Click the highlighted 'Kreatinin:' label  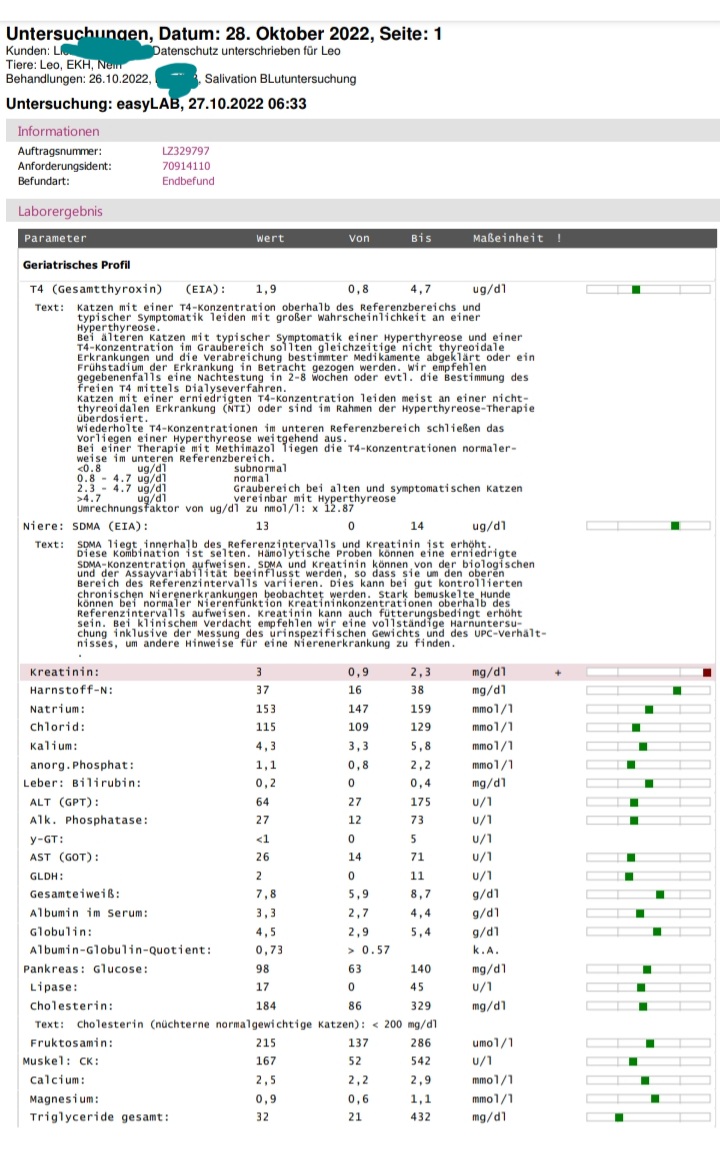pyautogui.click(x=65, y=672)
